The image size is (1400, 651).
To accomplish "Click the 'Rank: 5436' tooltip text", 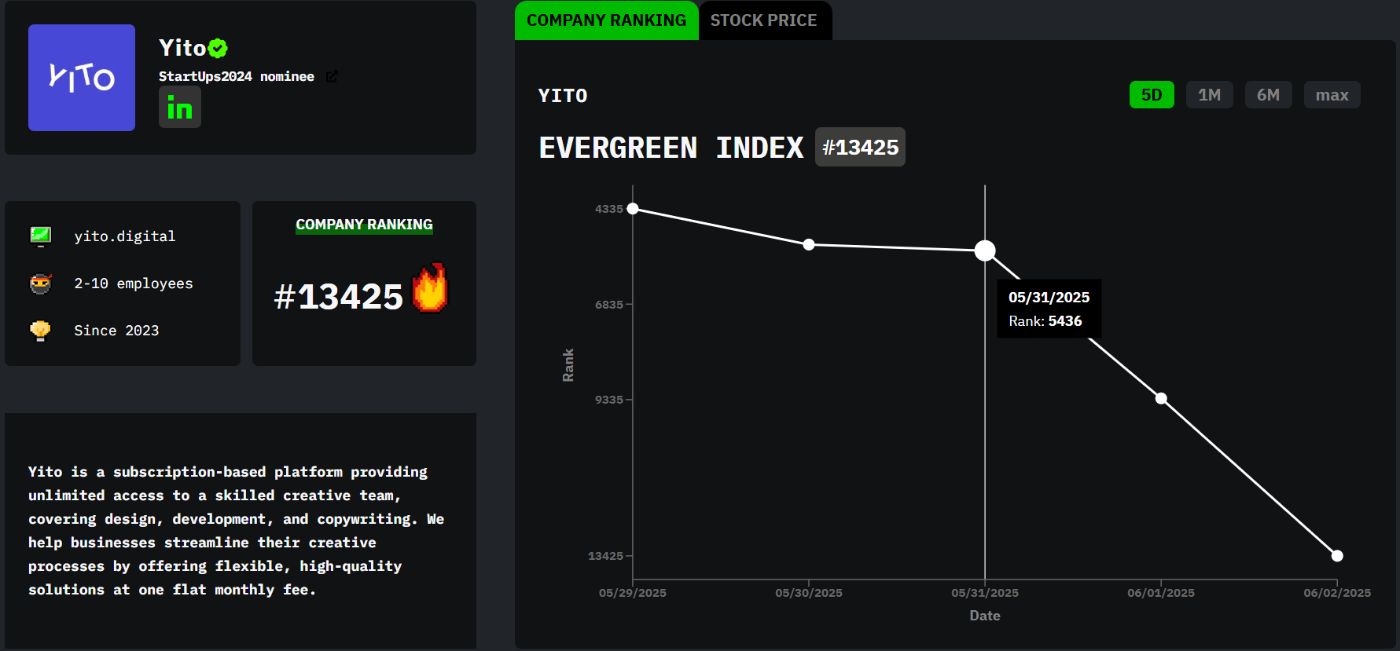I will (x=1045, y=321).
